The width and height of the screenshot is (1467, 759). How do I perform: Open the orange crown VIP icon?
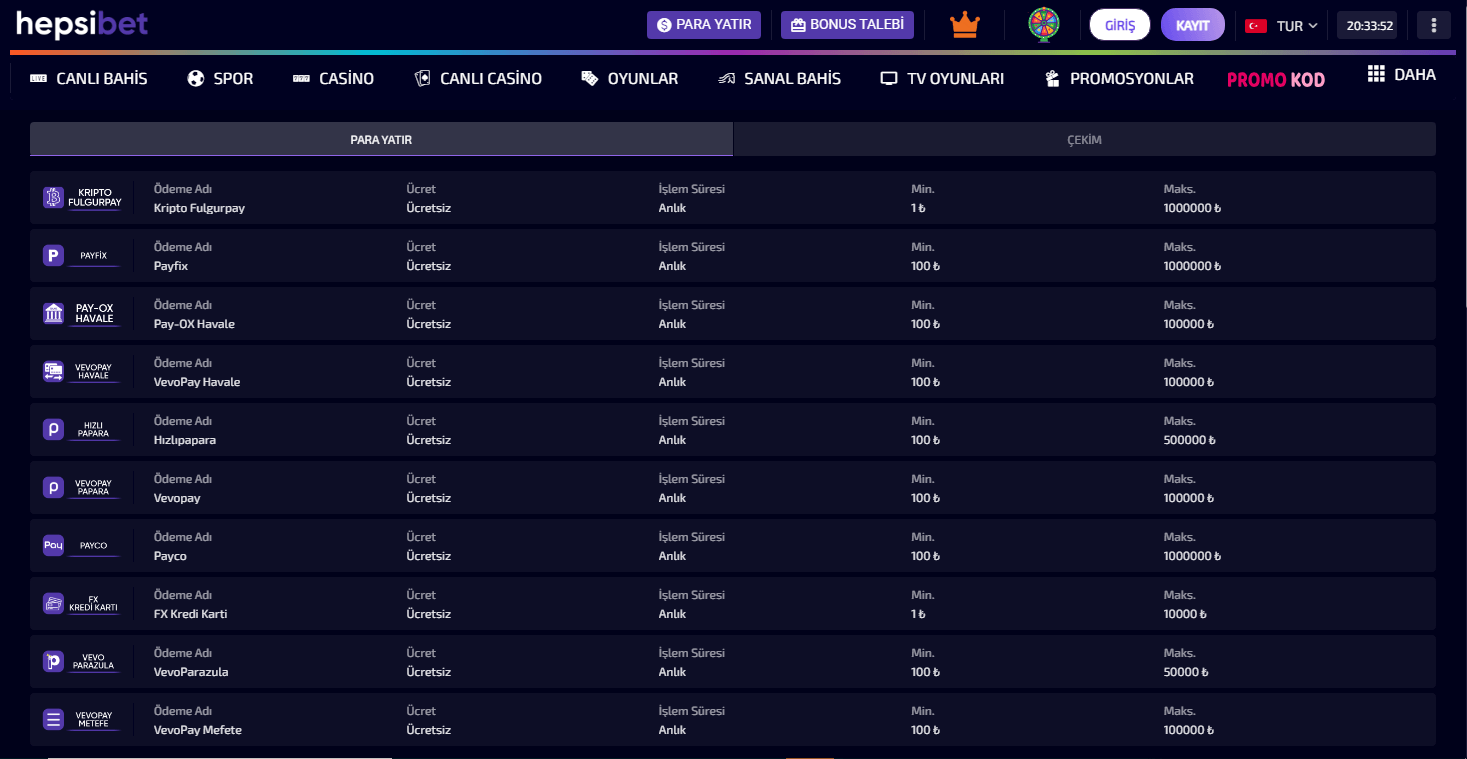(x=965, y=25)
